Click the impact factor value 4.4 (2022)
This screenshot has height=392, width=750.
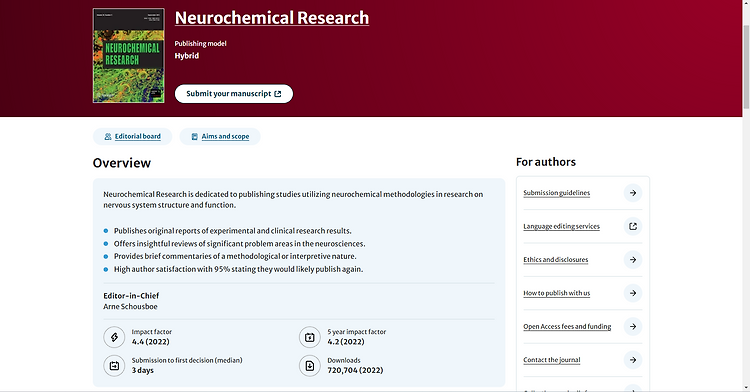coord(150,342)
